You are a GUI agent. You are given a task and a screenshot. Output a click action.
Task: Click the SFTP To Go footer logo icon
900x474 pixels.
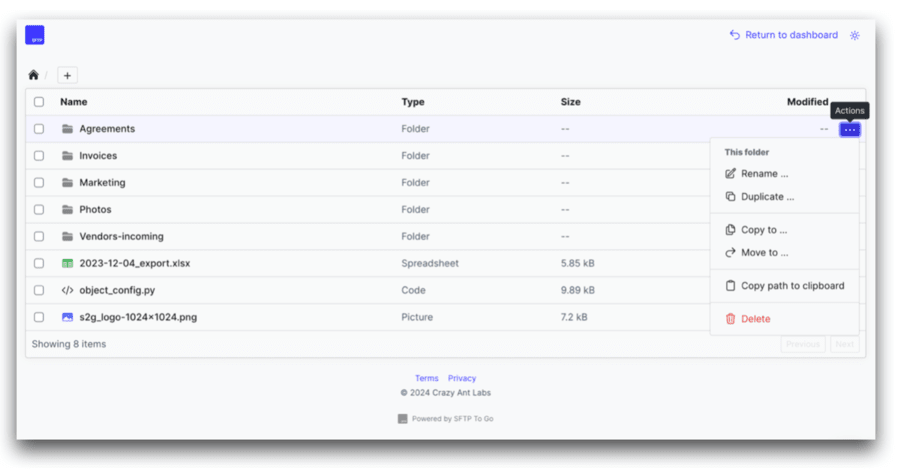(x=402, y=419)
